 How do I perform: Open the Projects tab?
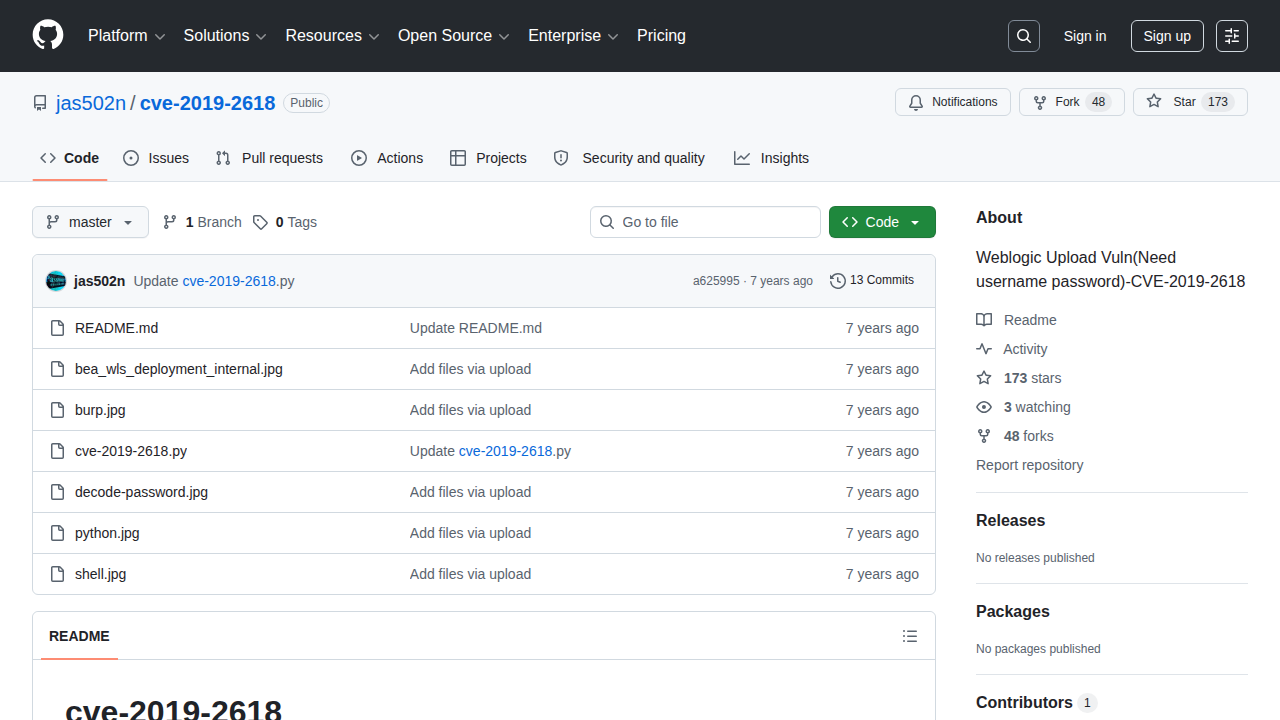[x=488, y=158]
